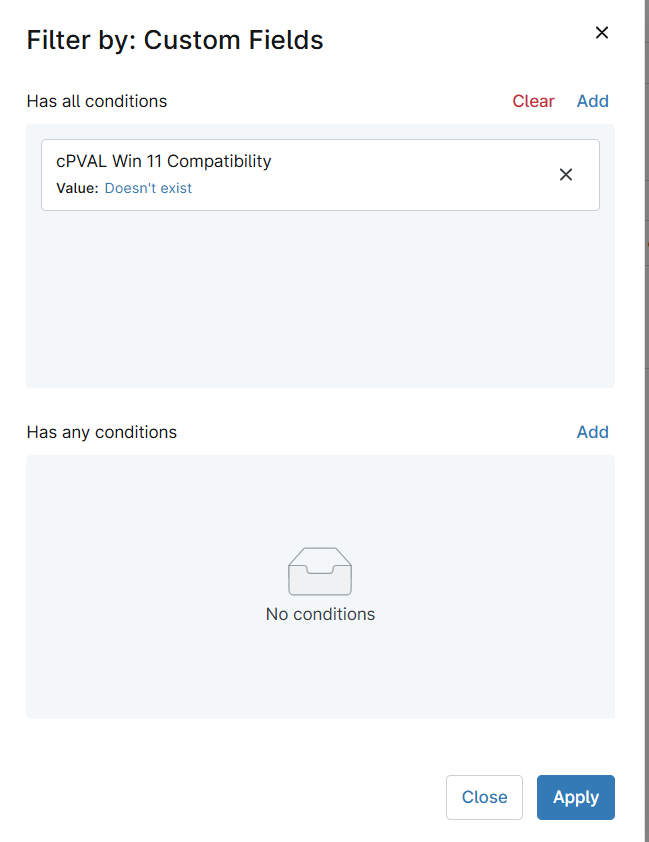Click empty space below the cPVAL condition card
Image resolution: width=649 pixels, height=842 pixels.
click(x=320, y=298)
